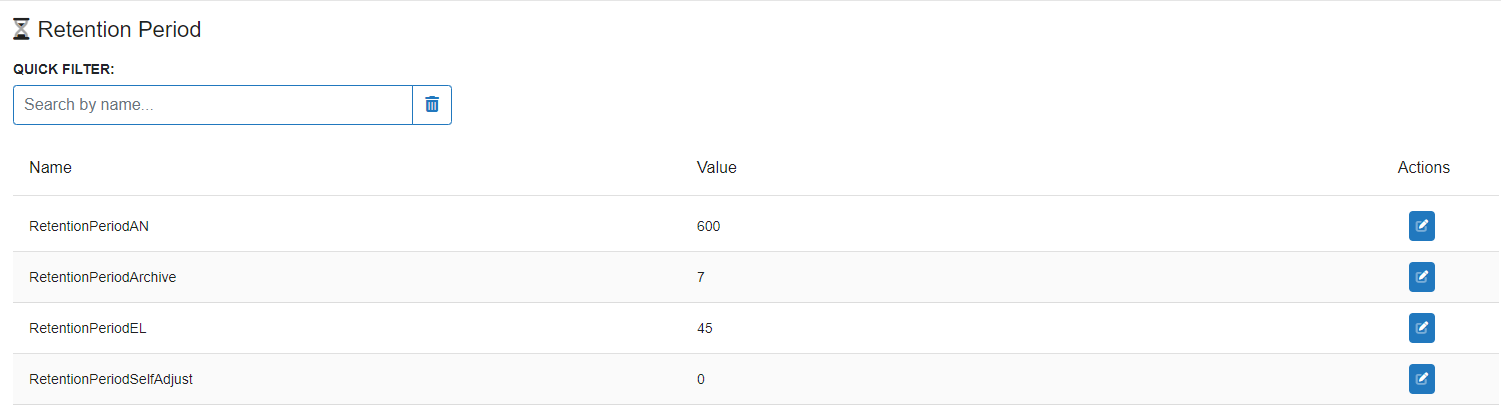Select the RetentionPeriodEL name cell
The image size is (1501, 408).
[x=88, y=329]
